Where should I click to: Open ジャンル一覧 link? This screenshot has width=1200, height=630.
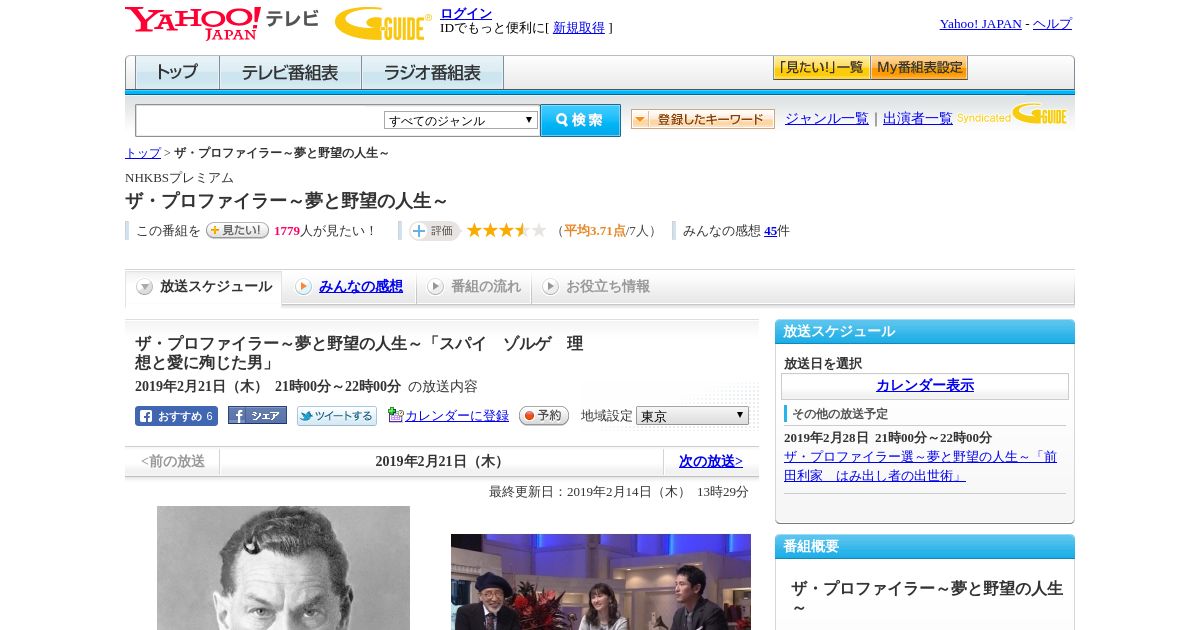[x=827, y=119]
